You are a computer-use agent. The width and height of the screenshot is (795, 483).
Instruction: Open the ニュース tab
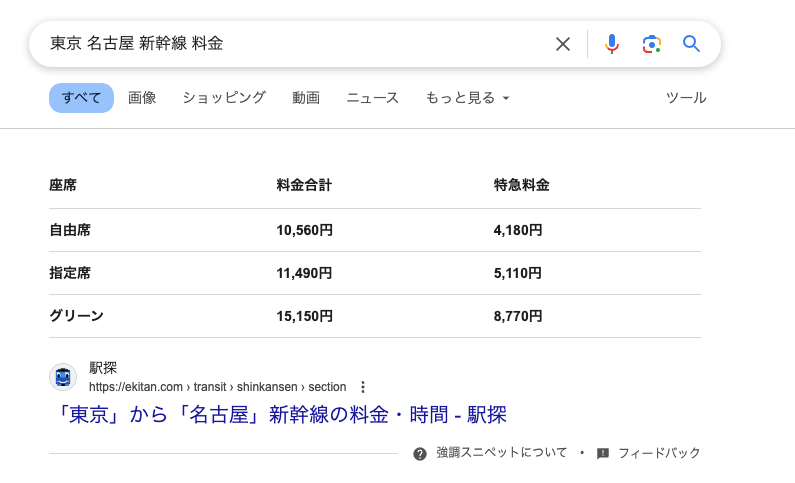coord(373,98)
